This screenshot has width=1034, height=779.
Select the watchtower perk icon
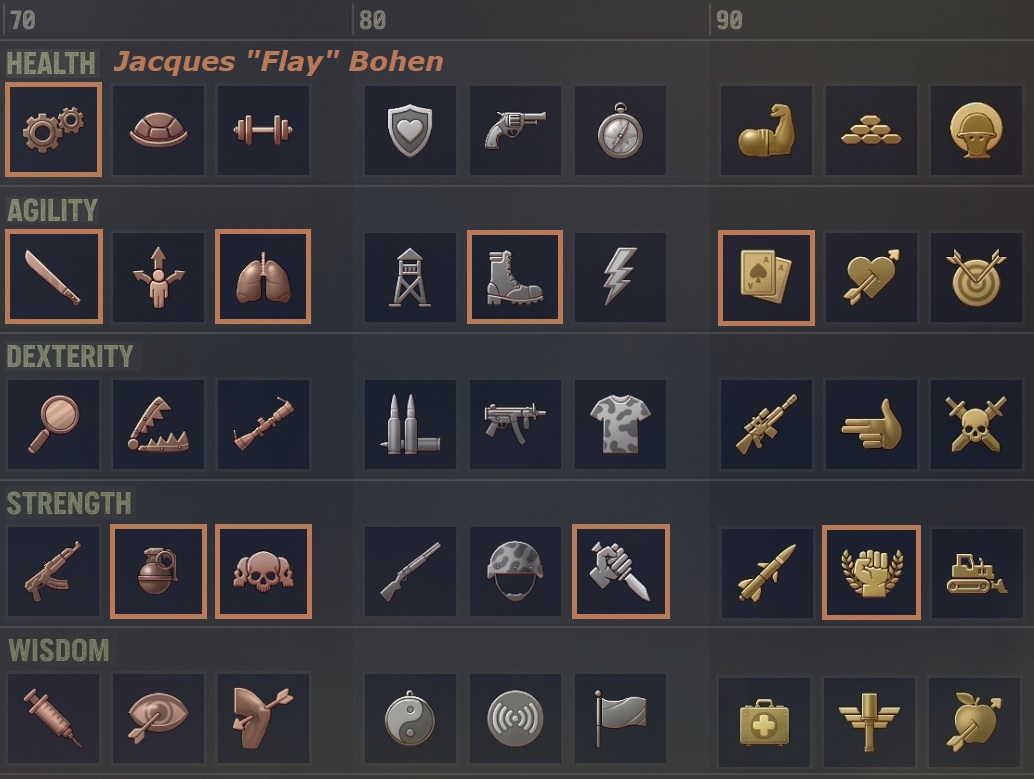pos(410,277)
